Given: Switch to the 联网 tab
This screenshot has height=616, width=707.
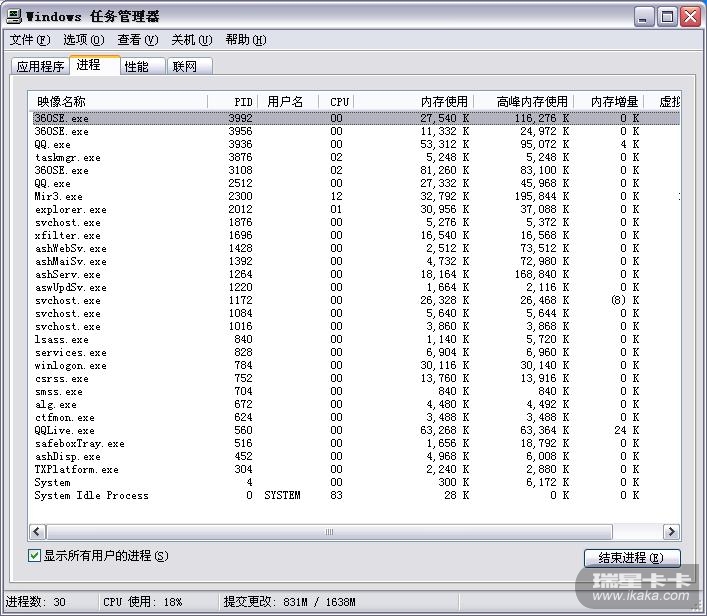Looking at the screenshot, I should click(189, 66).
